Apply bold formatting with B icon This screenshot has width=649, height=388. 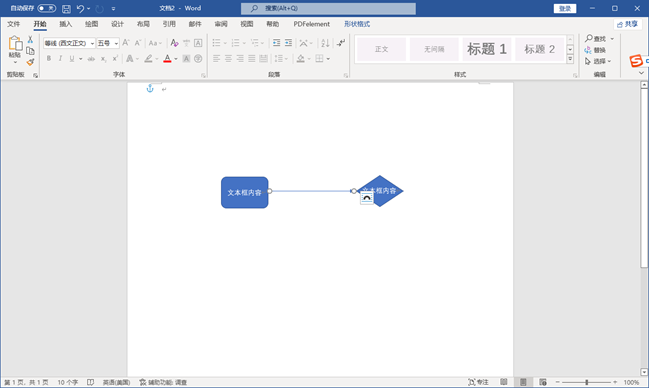[49, 58]
